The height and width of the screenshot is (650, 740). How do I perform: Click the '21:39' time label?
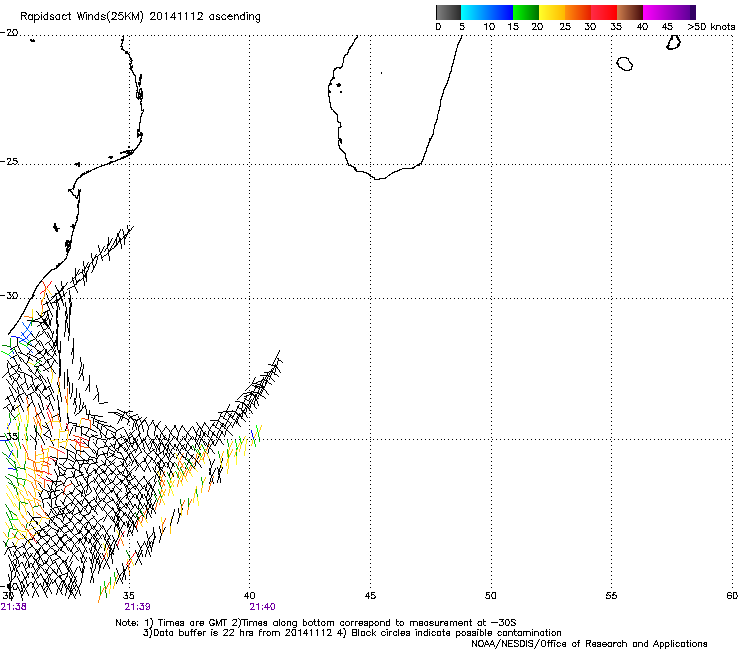[137, 607]
